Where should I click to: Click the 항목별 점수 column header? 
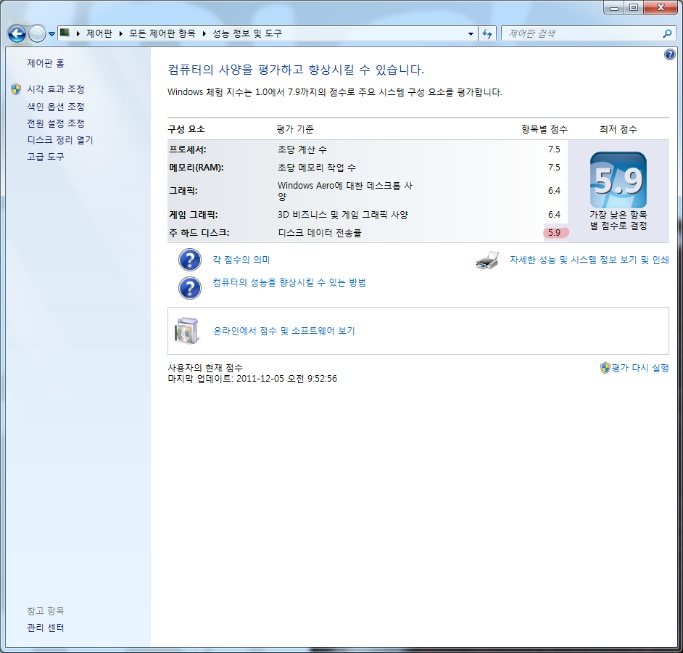click(x=544, y=129)
